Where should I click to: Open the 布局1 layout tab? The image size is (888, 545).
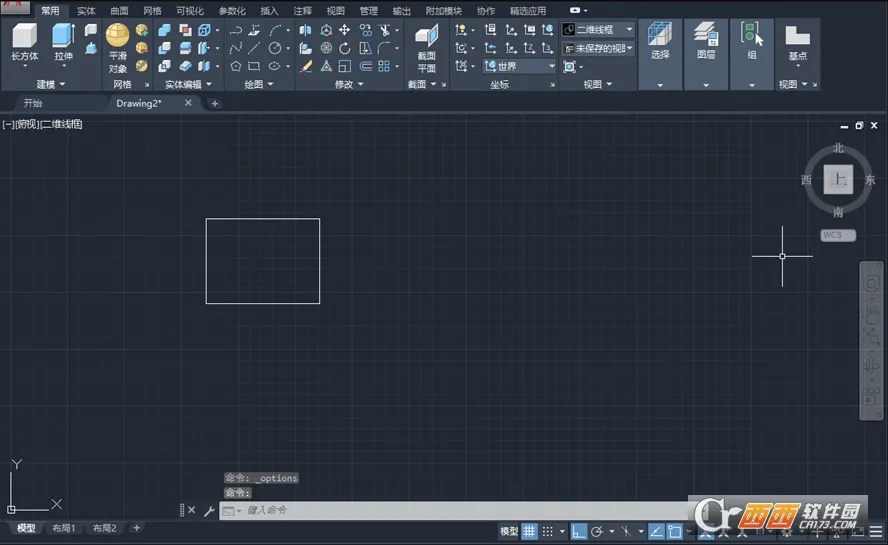[63, 528]
